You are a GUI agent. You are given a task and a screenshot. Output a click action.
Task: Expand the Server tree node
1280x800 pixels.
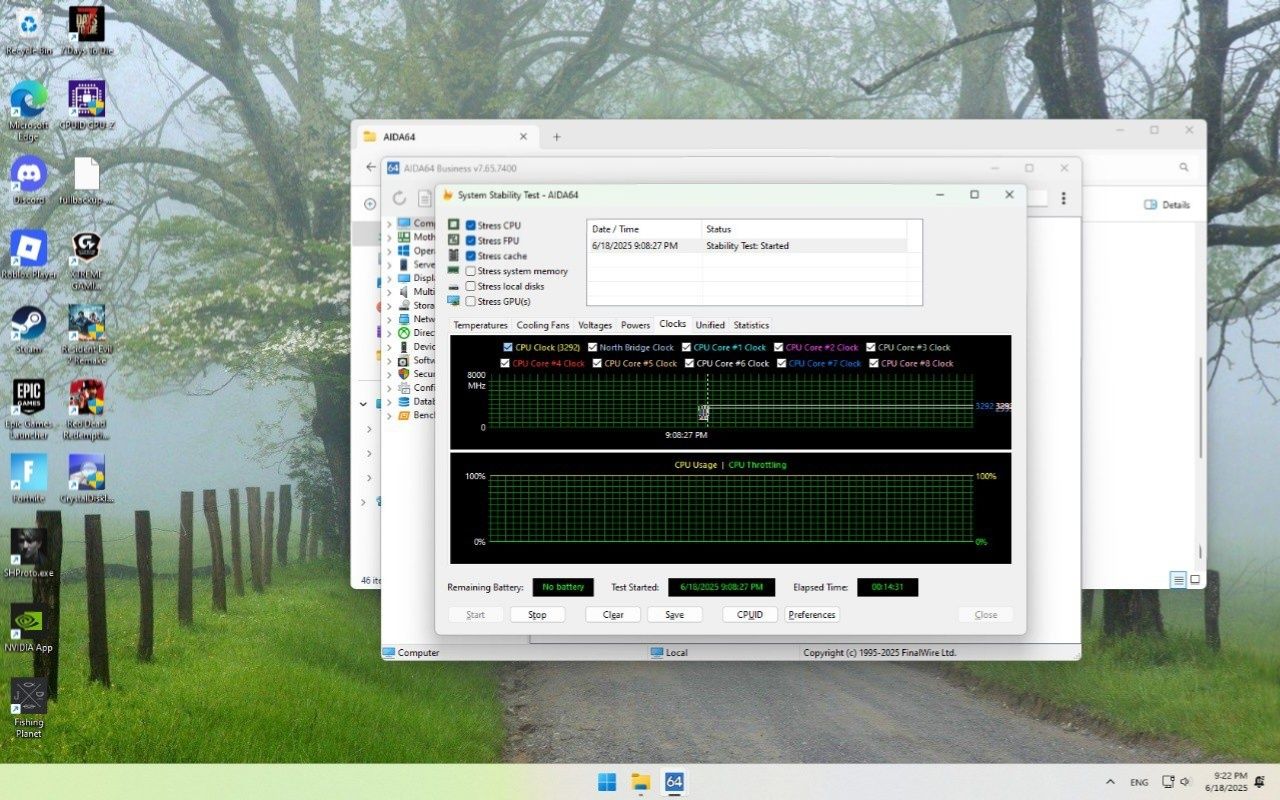tap(389, 265)
